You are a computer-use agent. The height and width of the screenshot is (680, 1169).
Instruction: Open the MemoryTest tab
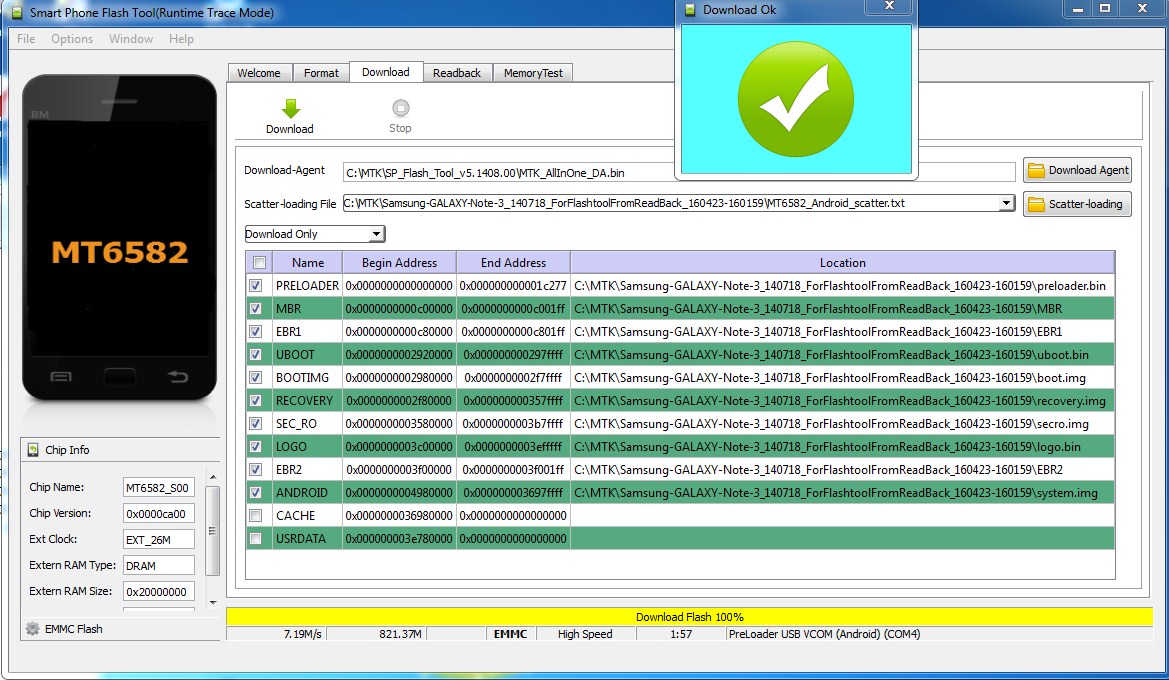tap(532, 73)
